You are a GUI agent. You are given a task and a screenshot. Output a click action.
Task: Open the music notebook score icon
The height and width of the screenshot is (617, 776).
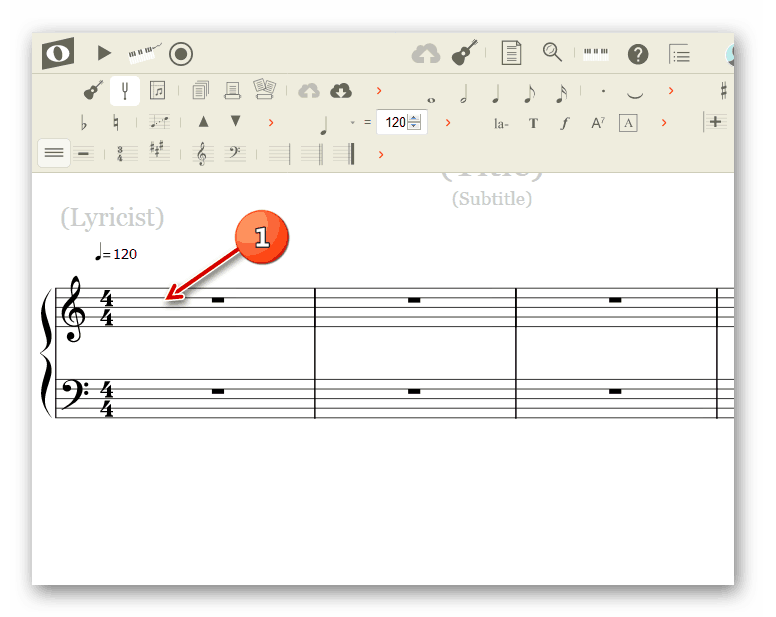coord(157,91)
